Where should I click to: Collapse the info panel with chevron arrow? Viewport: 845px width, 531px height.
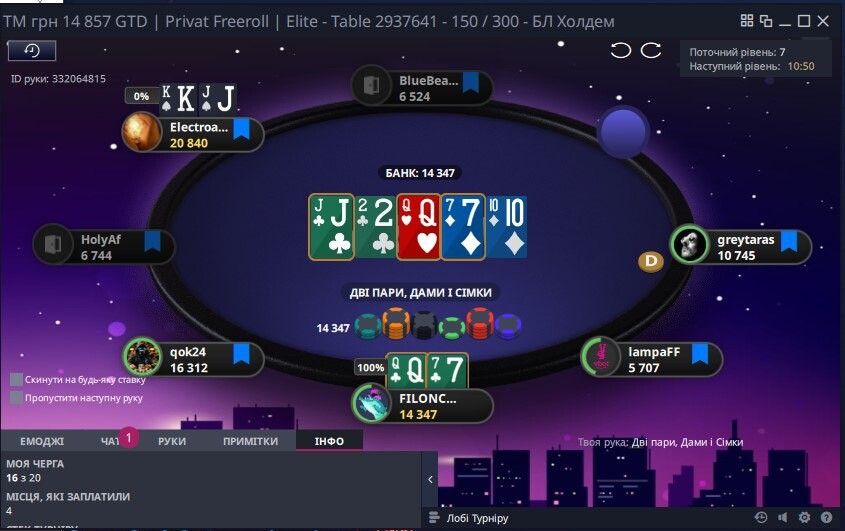tap(430, 479)
